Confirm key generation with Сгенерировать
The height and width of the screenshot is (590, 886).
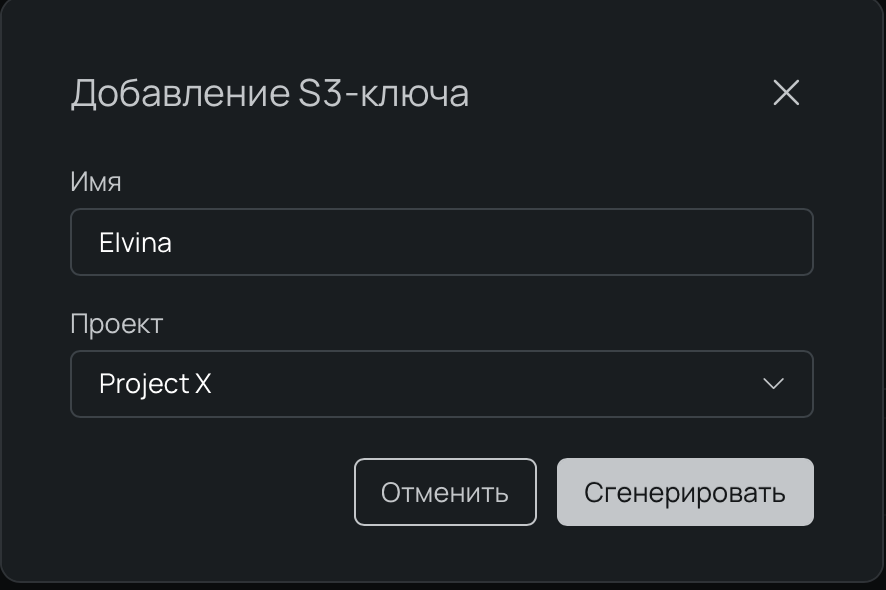click(684, 491)
